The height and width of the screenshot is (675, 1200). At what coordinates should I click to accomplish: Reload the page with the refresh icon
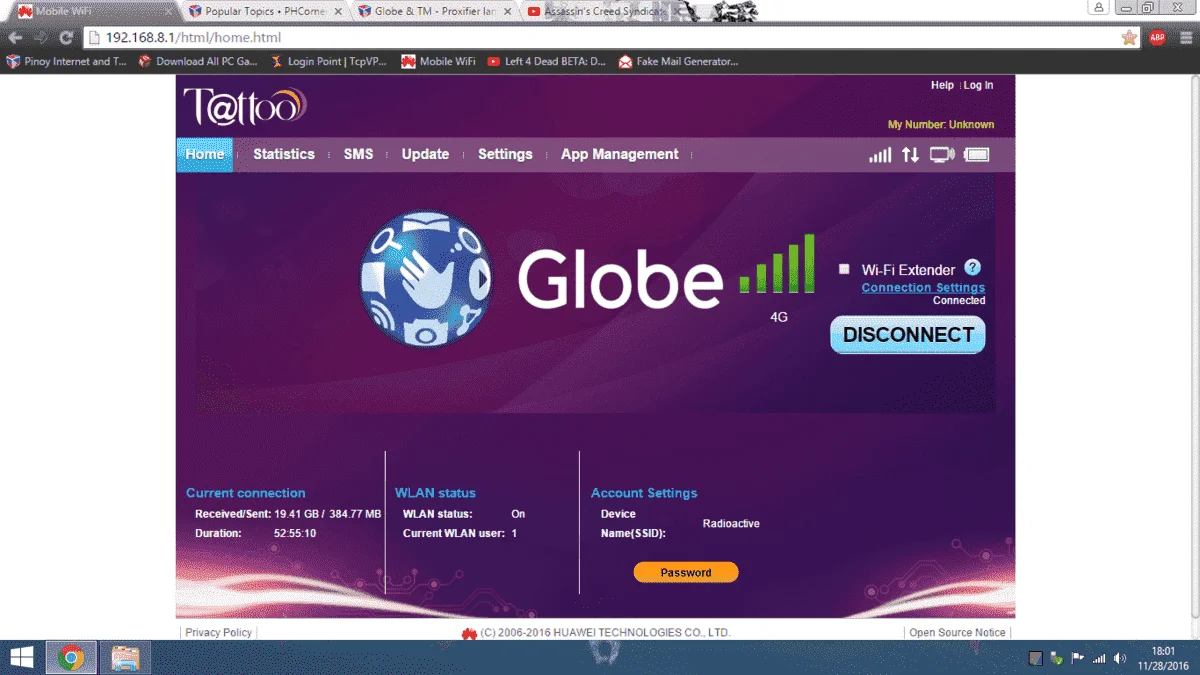(66, 38)
